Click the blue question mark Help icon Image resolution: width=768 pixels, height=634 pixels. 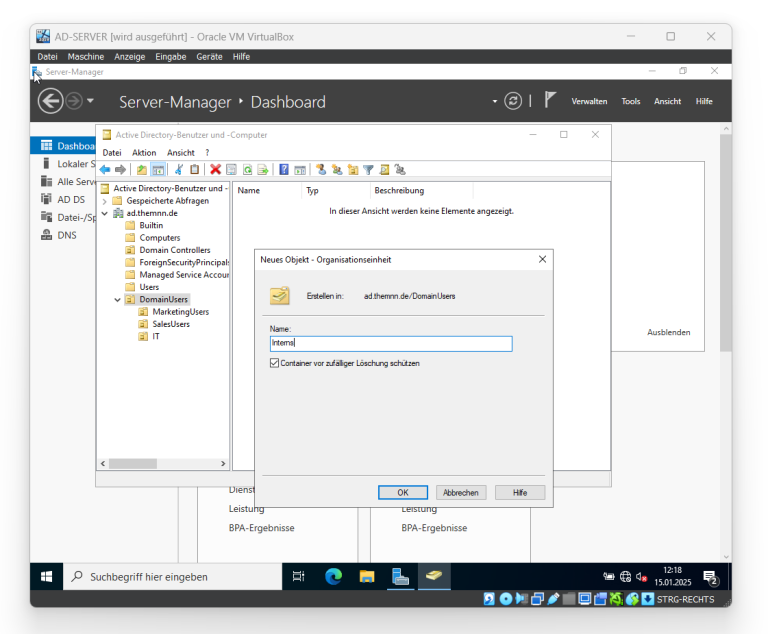pyautogui.click(x=284, y=170)
